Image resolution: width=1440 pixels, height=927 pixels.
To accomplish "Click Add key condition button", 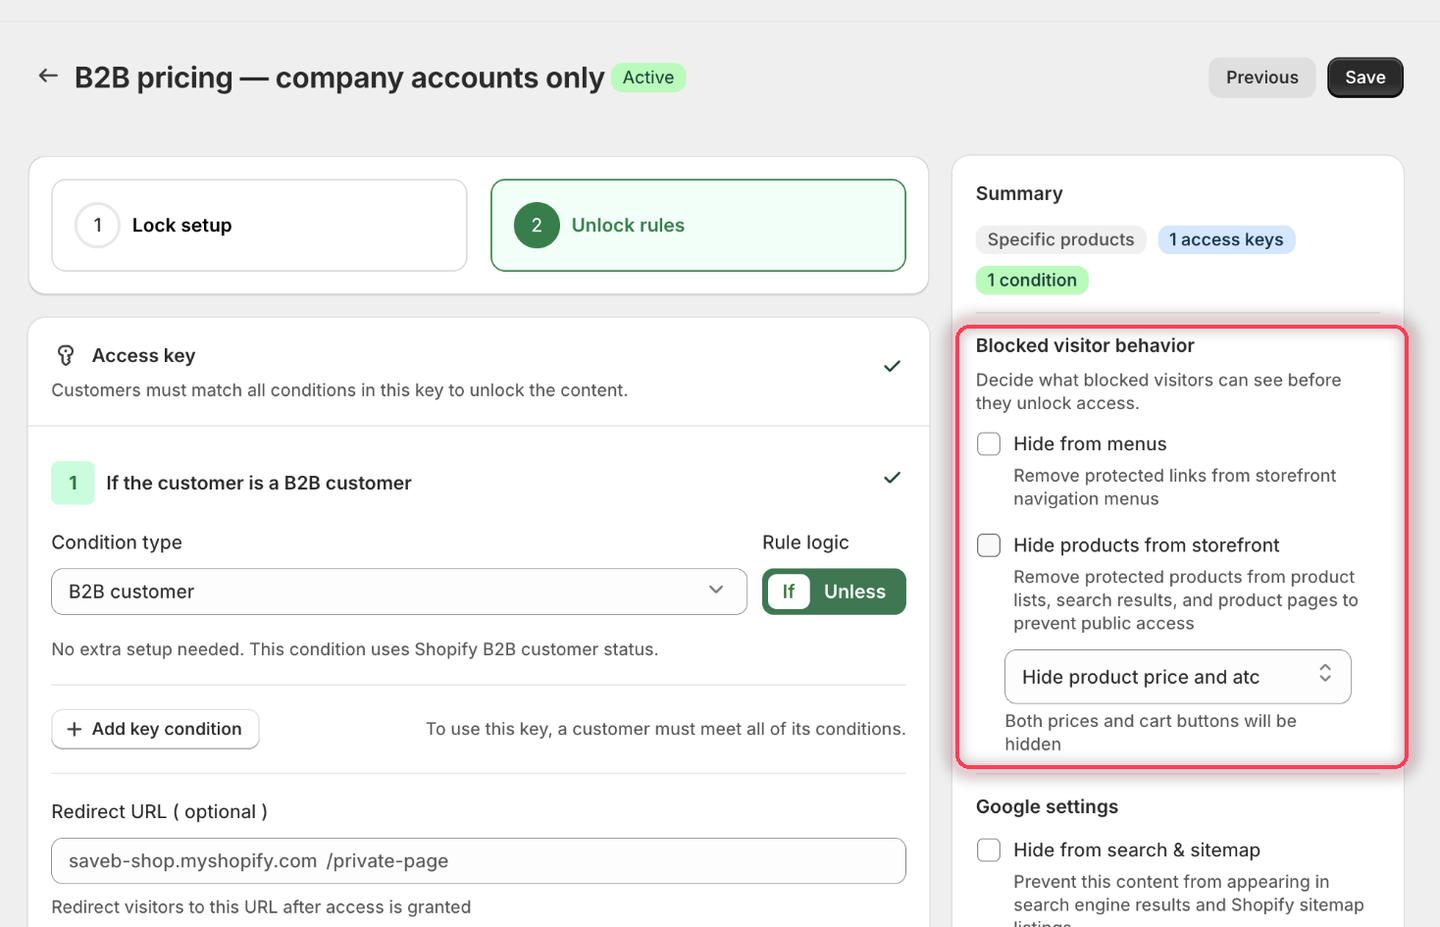I will pyautogui.click(x=155, y=729).
